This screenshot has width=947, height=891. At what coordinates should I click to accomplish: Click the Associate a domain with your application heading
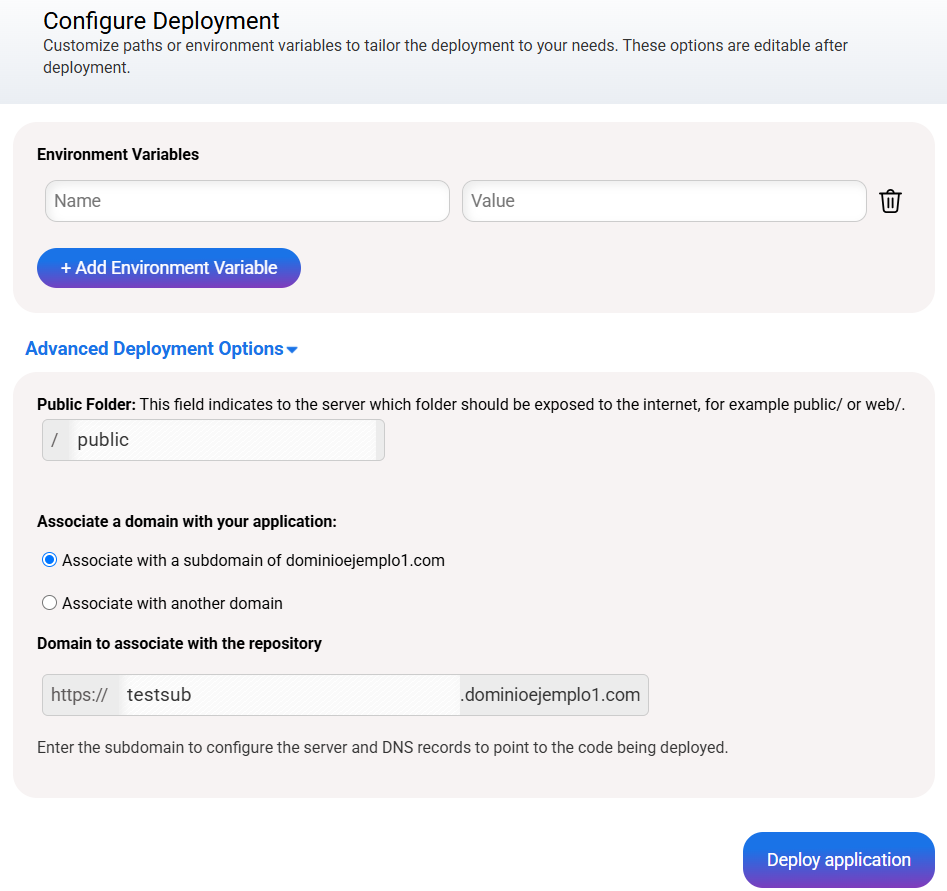(186, 521)
